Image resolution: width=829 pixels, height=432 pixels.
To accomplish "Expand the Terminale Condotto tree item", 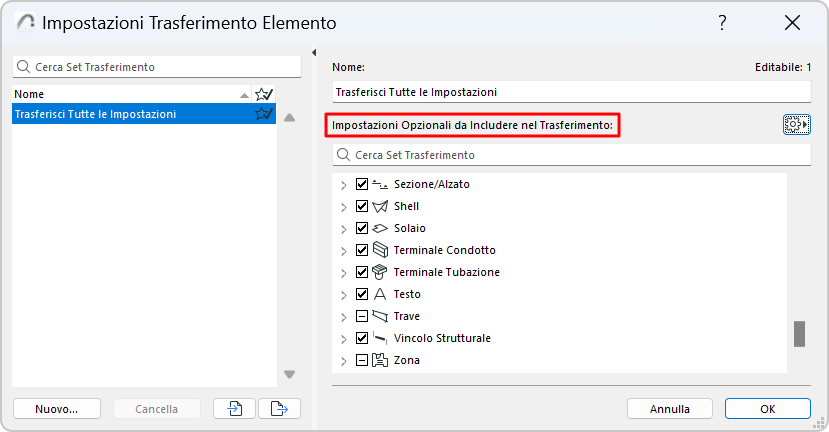I will pos(344,250).
